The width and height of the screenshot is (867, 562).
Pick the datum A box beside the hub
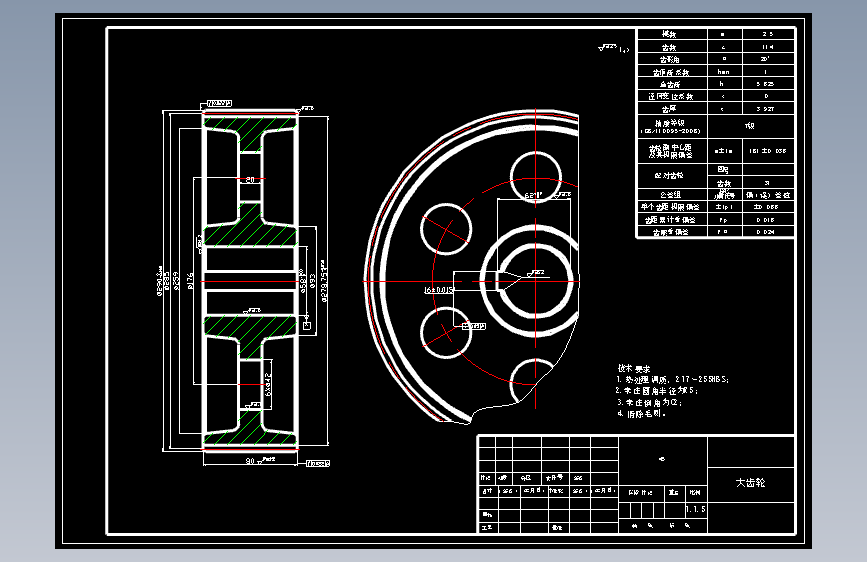pyautogui.click(x=307, y=326)
